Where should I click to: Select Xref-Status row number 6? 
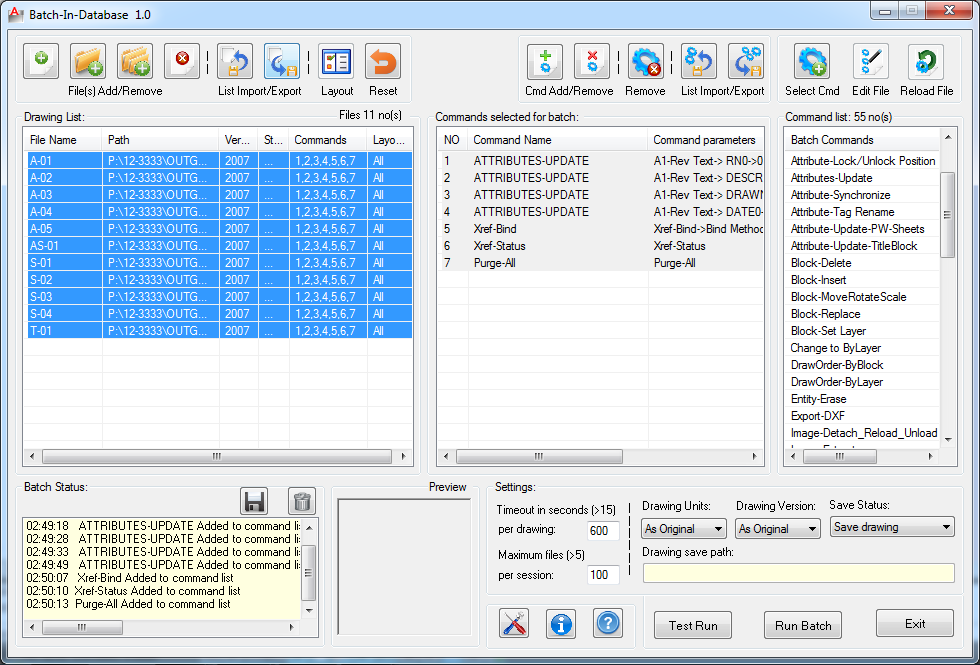600,246
